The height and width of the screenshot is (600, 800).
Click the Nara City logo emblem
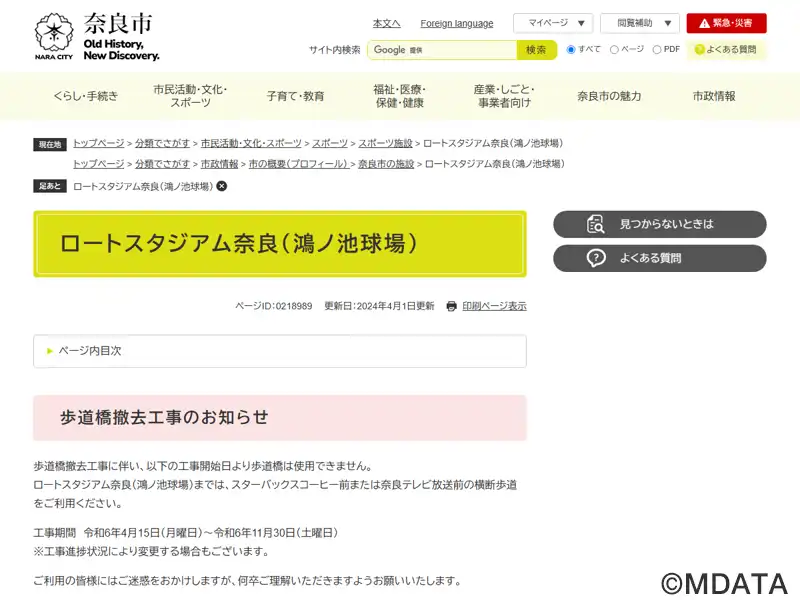[54, 33]
